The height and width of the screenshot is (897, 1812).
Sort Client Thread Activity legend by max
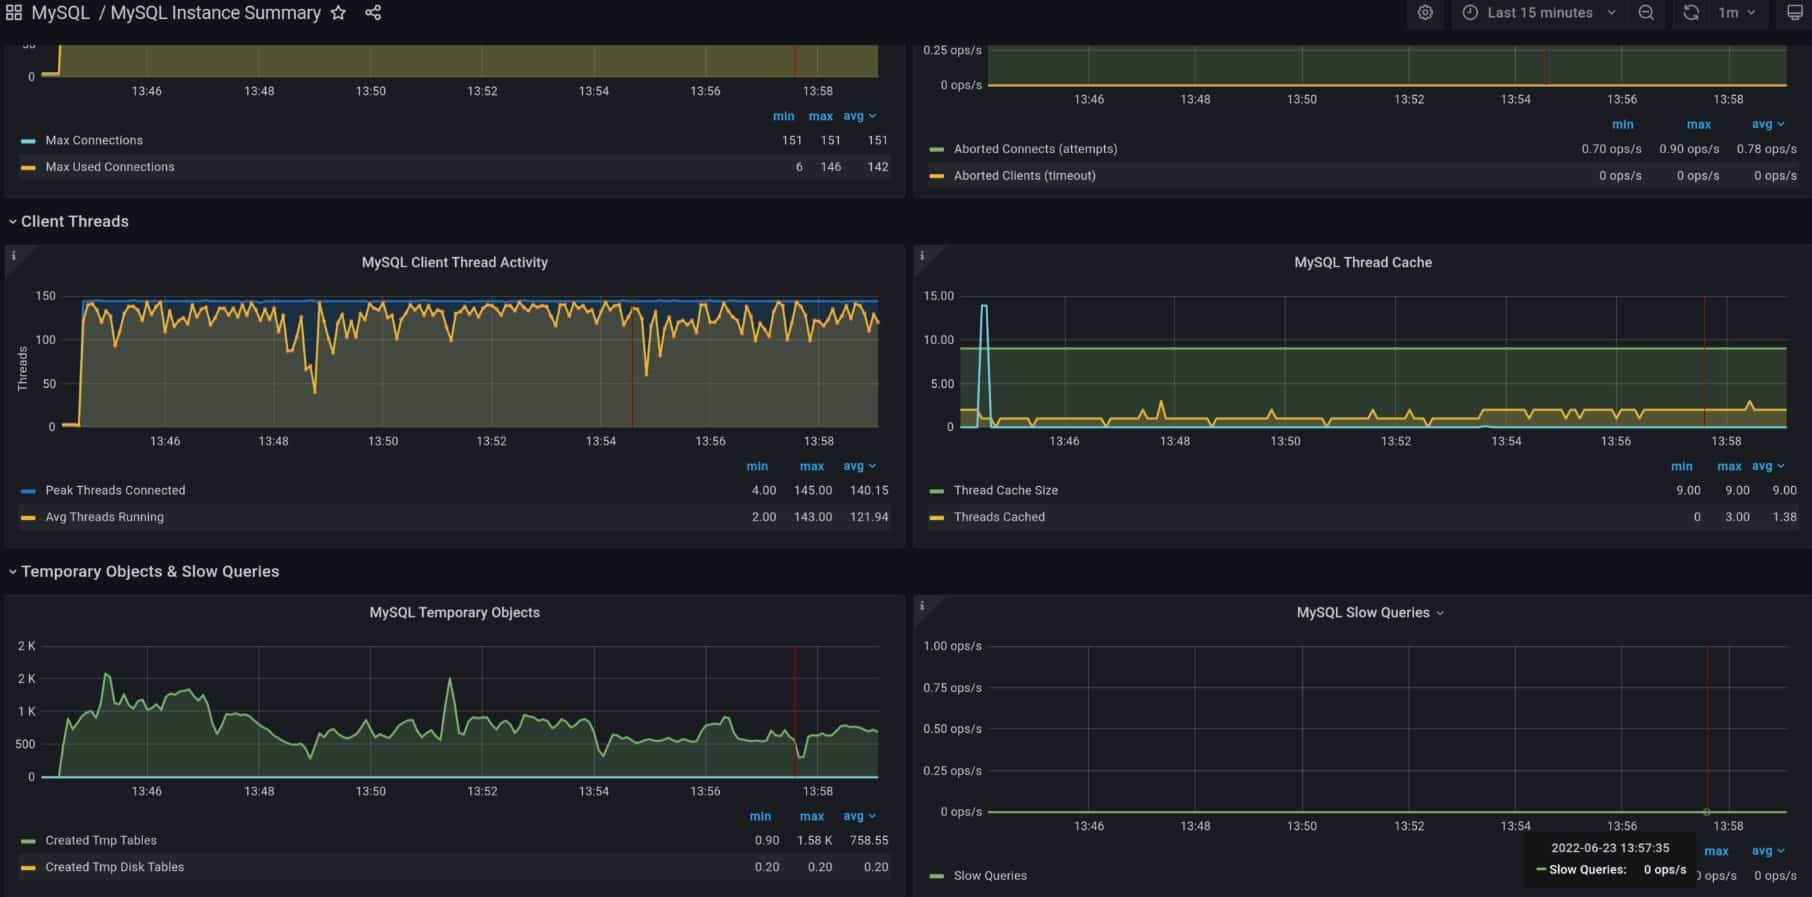pyautogui.click(x=812, y=466)
